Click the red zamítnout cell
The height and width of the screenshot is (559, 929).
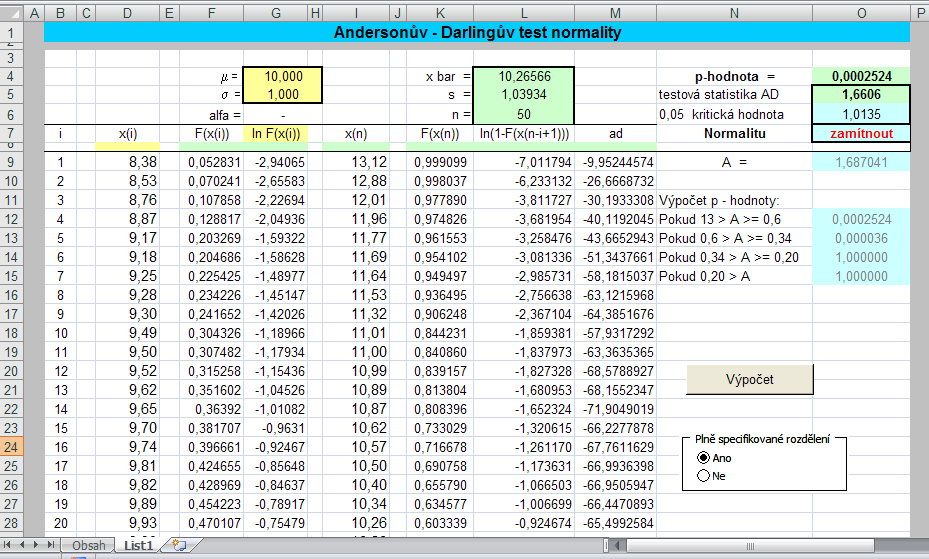pyautogui.click(x=861, y=133)
